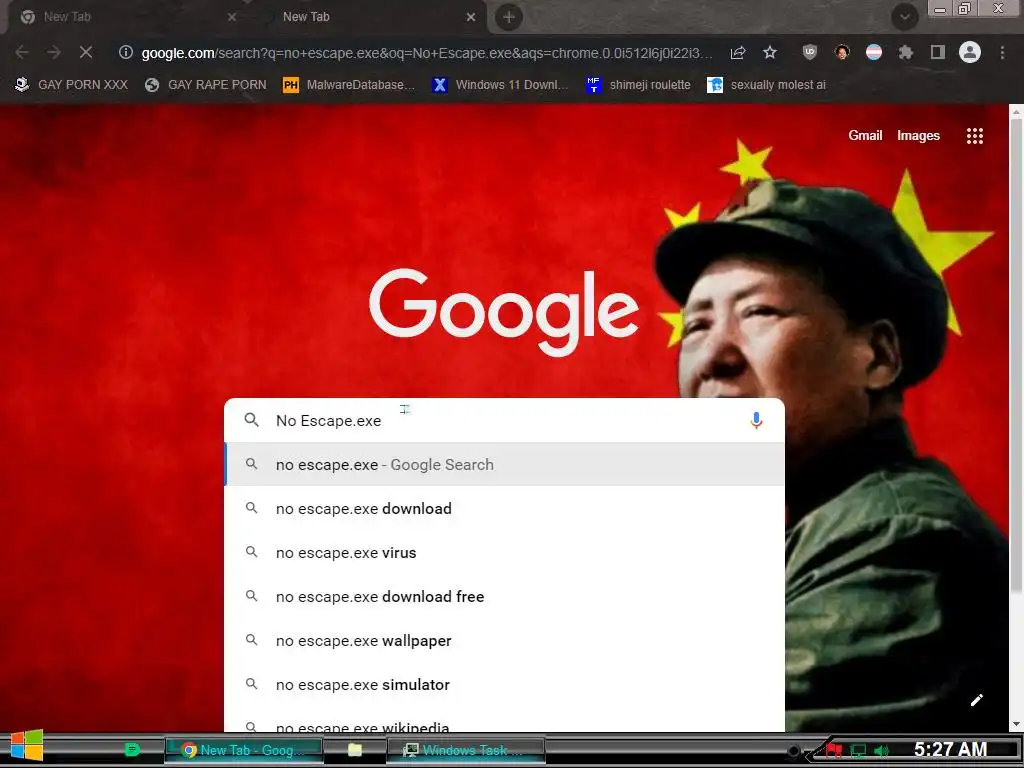Go forward to the next page
The height and width of the screenshot is (768, 1024).
coord(54,52)
